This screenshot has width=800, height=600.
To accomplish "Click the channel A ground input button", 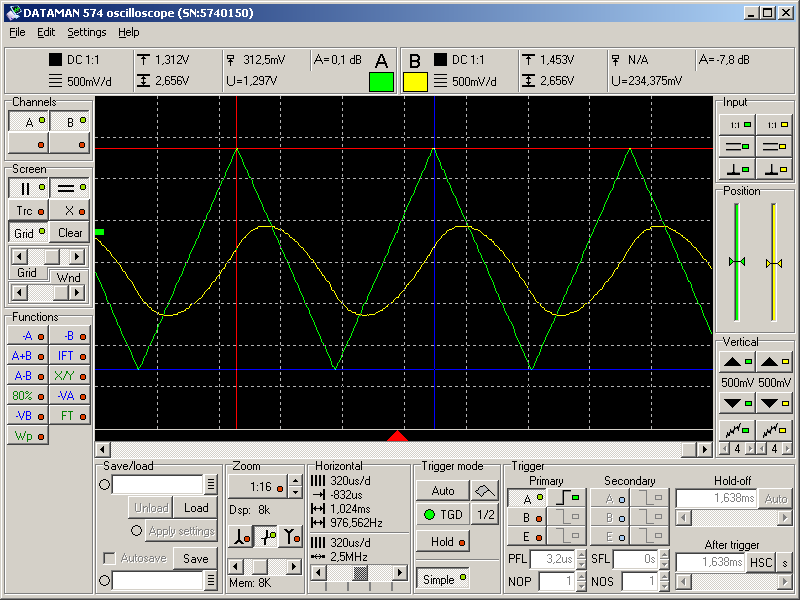I will [x=737, y=167].
